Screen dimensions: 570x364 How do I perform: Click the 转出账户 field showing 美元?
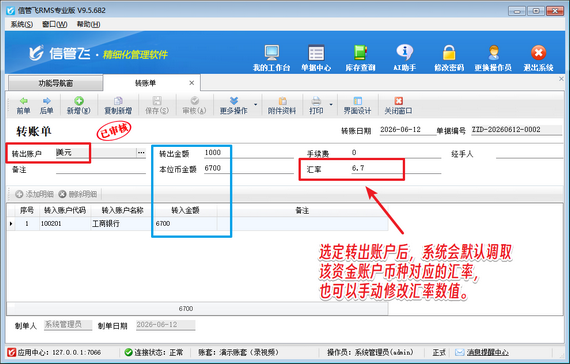click(x=96, y=153)
